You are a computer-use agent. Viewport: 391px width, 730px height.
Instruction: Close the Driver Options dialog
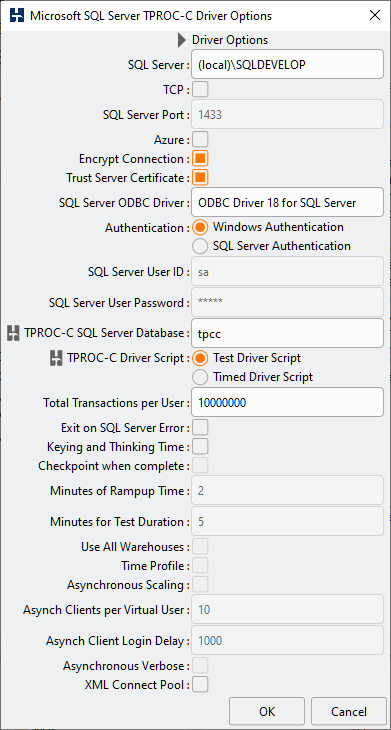pyautogui.click(x=375, y=15)
